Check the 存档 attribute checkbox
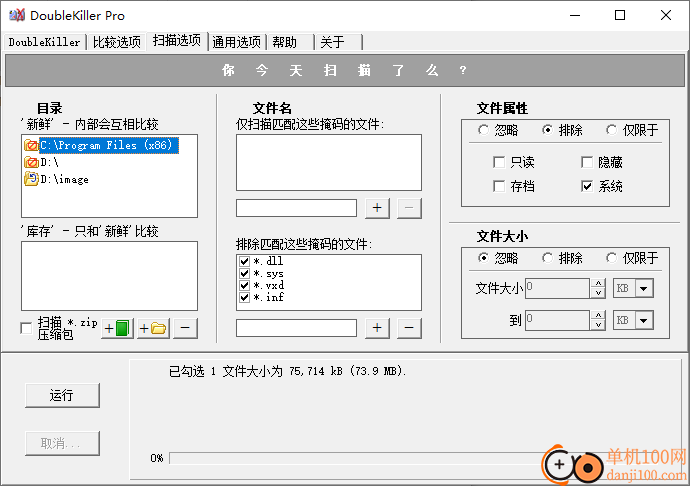 coord(499,186)
